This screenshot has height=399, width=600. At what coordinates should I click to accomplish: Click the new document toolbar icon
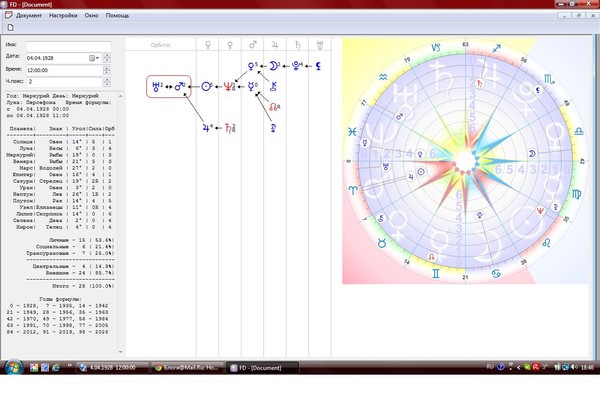coord(10,27)
